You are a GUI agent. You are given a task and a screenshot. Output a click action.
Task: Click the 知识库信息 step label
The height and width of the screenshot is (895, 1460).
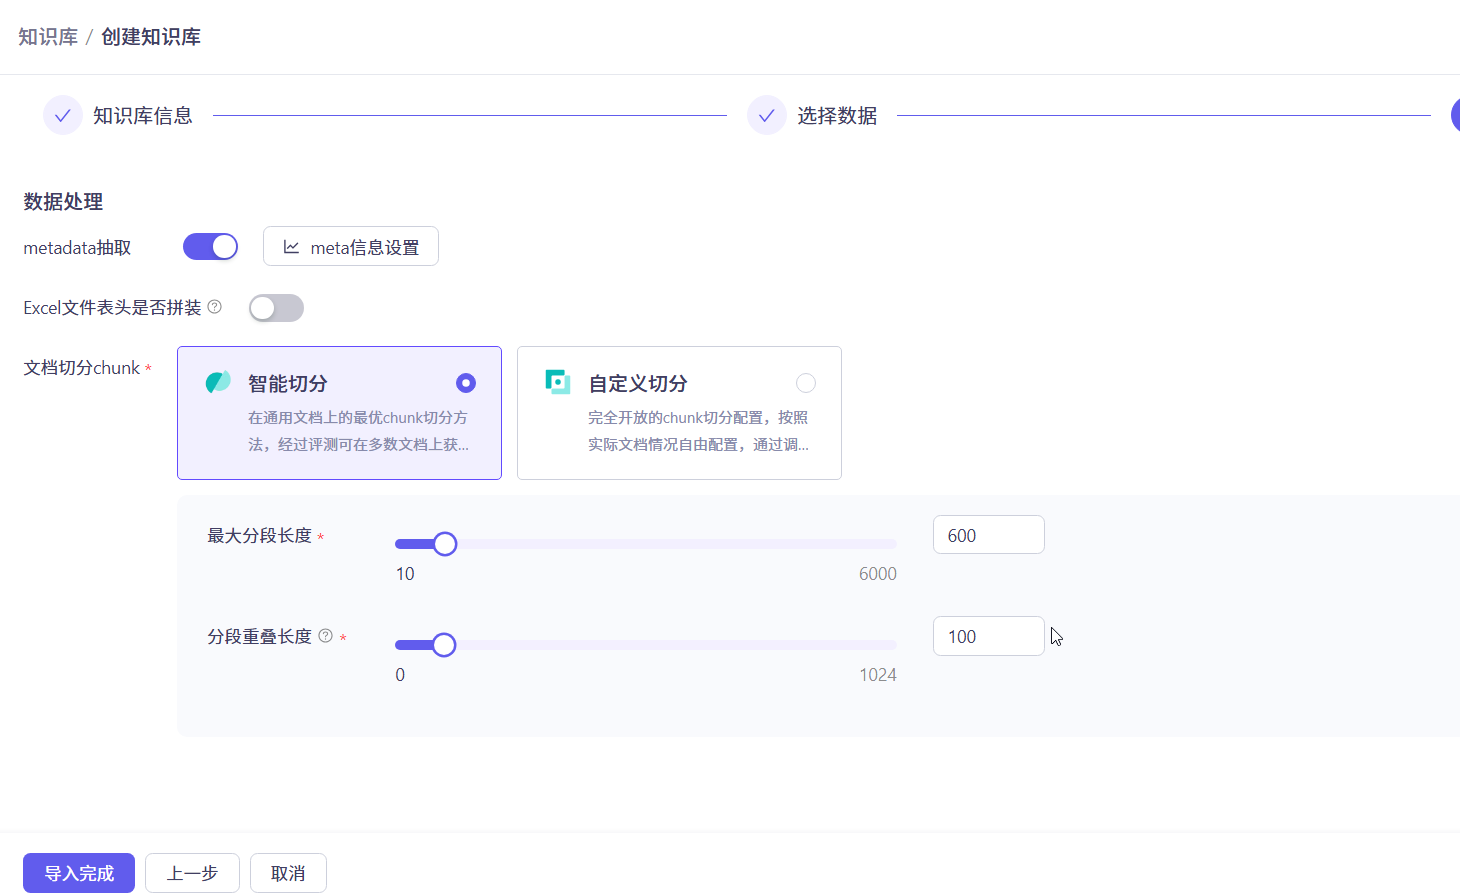(143, 116)
